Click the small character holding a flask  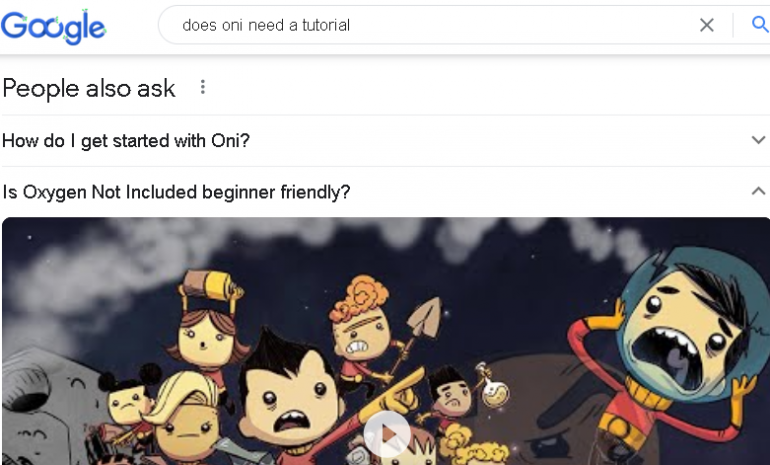452,393
